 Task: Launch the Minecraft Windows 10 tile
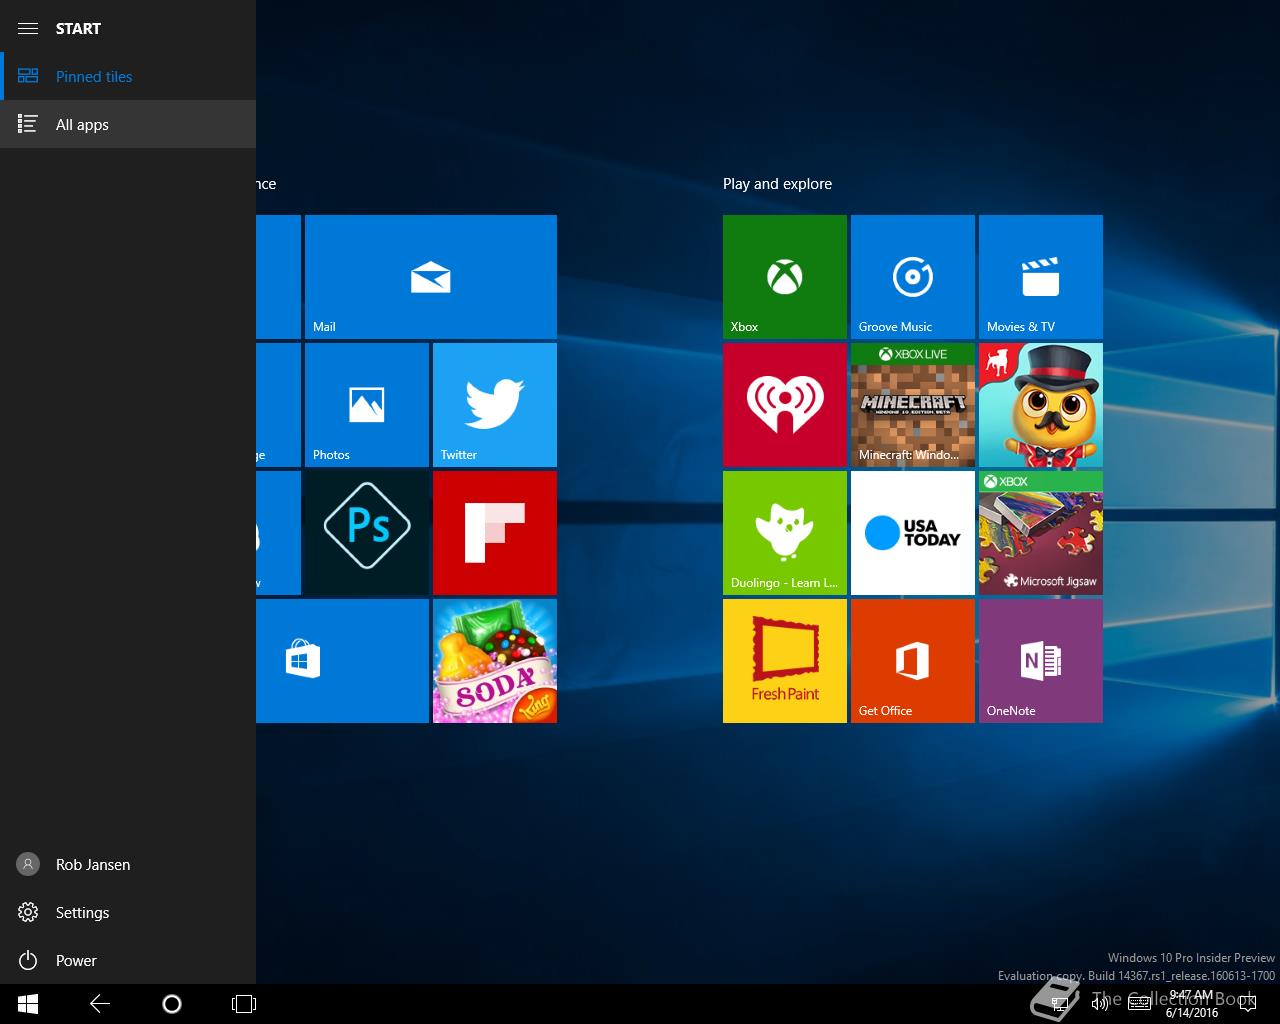913,405
